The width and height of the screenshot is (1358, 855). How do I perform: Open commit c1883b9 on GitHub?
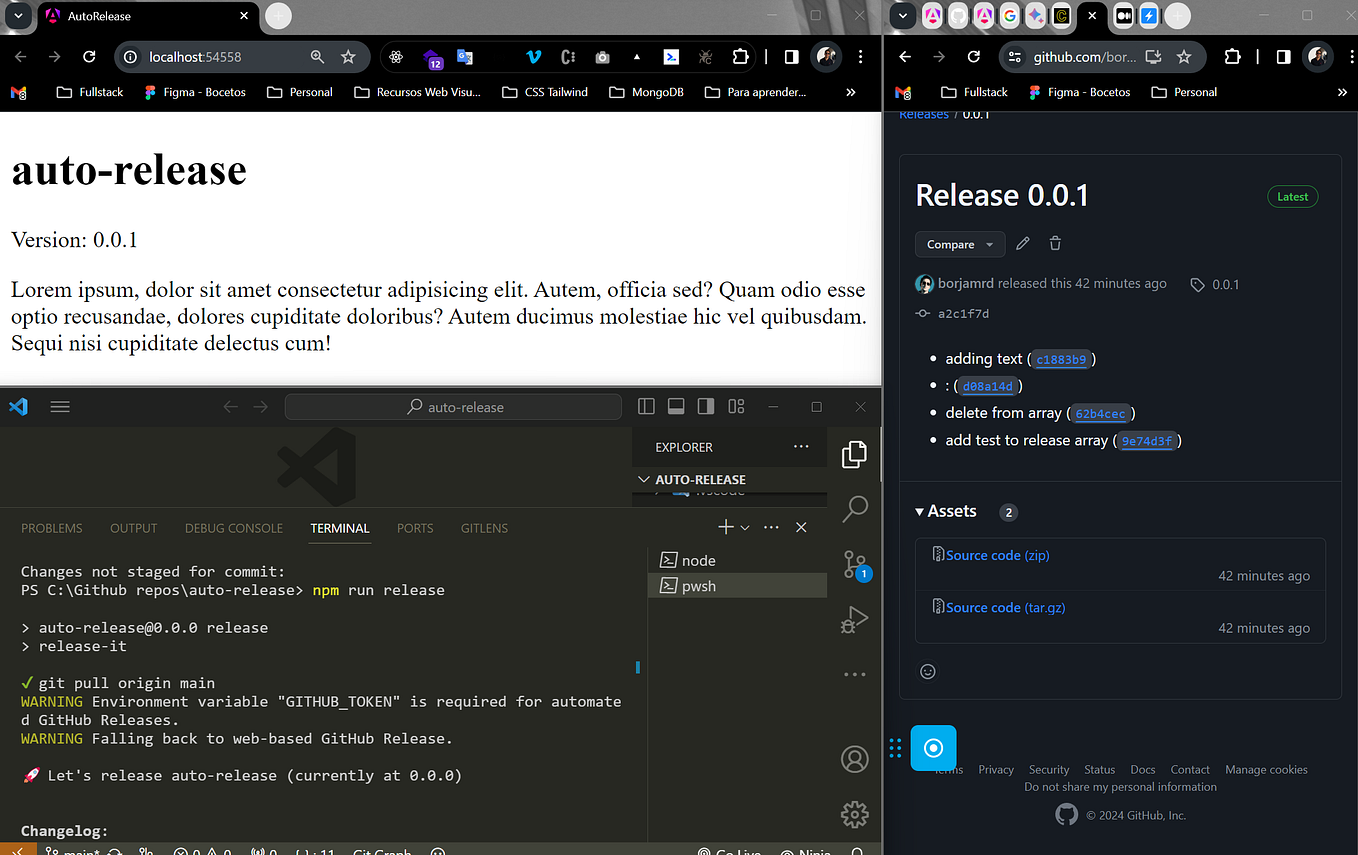tap(1061, 359)
